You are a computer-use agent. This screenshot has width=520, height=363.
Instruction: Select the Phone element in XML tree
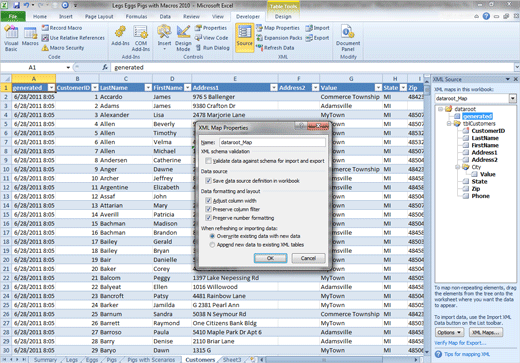click(480, 196)
